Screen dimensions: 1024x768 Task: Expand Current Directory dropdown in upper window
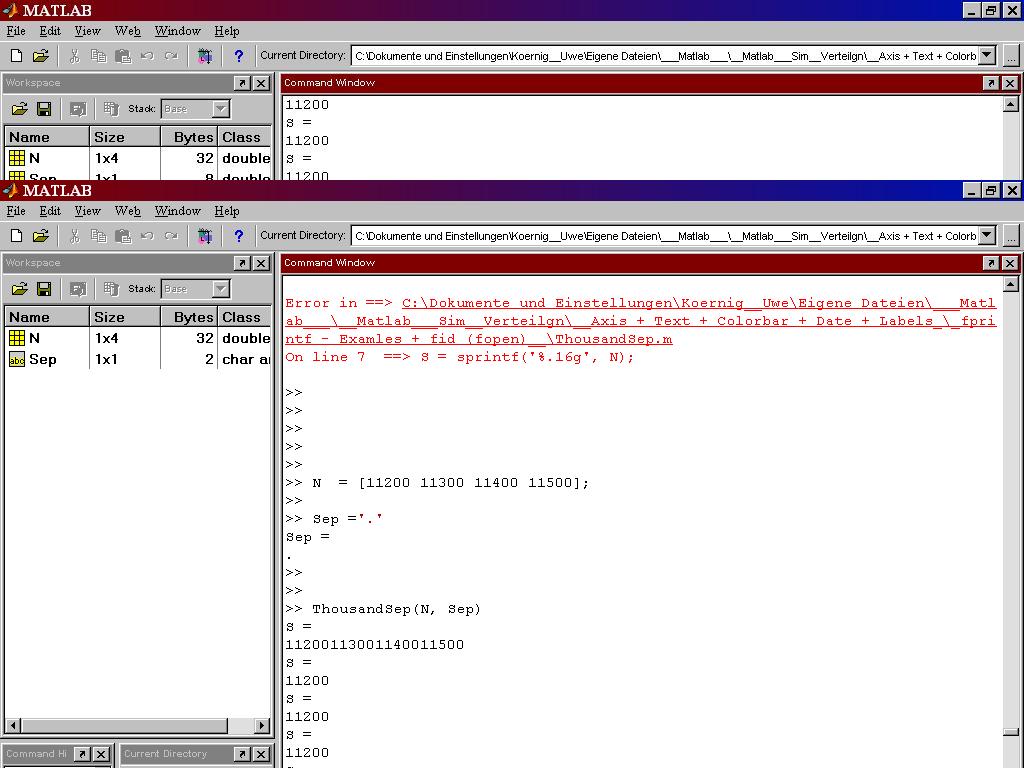[x=987, y=56]
